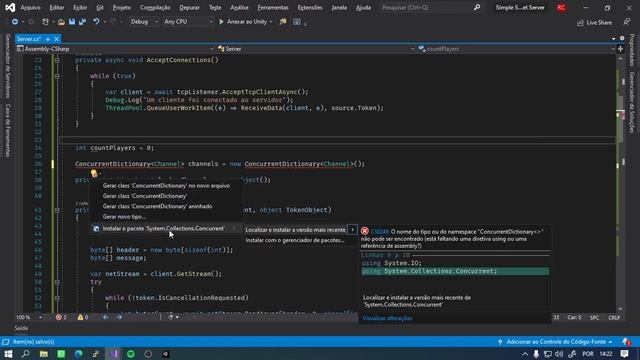The height and width of the screenshot is (360, 640).
Task: Undo the last edit with the undo arrow
Action: [x=96, y=22]
